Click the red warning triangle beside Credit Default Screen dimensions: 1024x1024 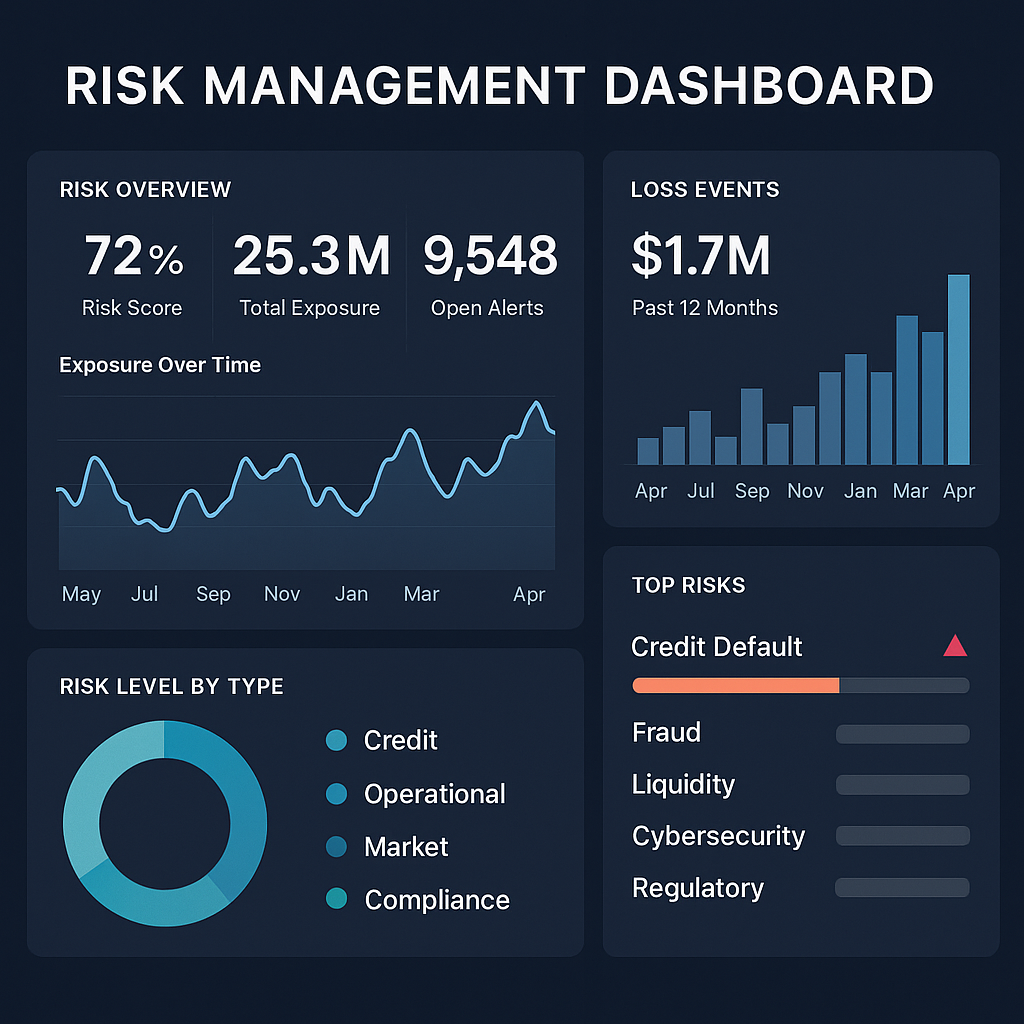(956, 646)
